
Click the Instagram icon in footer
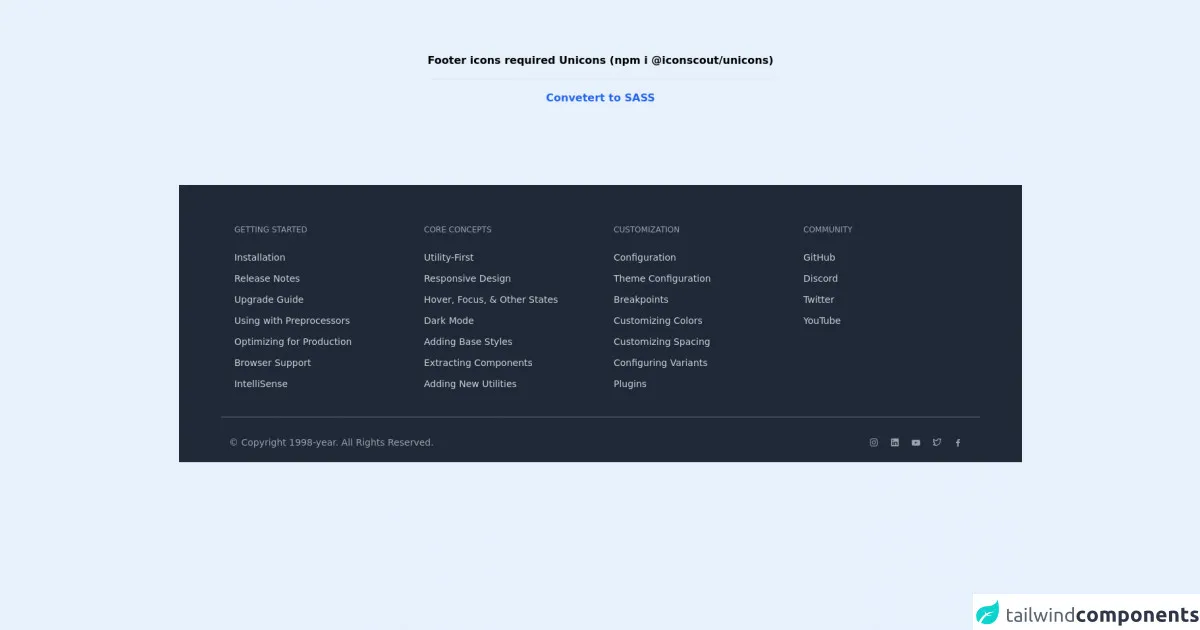[x=873, y=443]
